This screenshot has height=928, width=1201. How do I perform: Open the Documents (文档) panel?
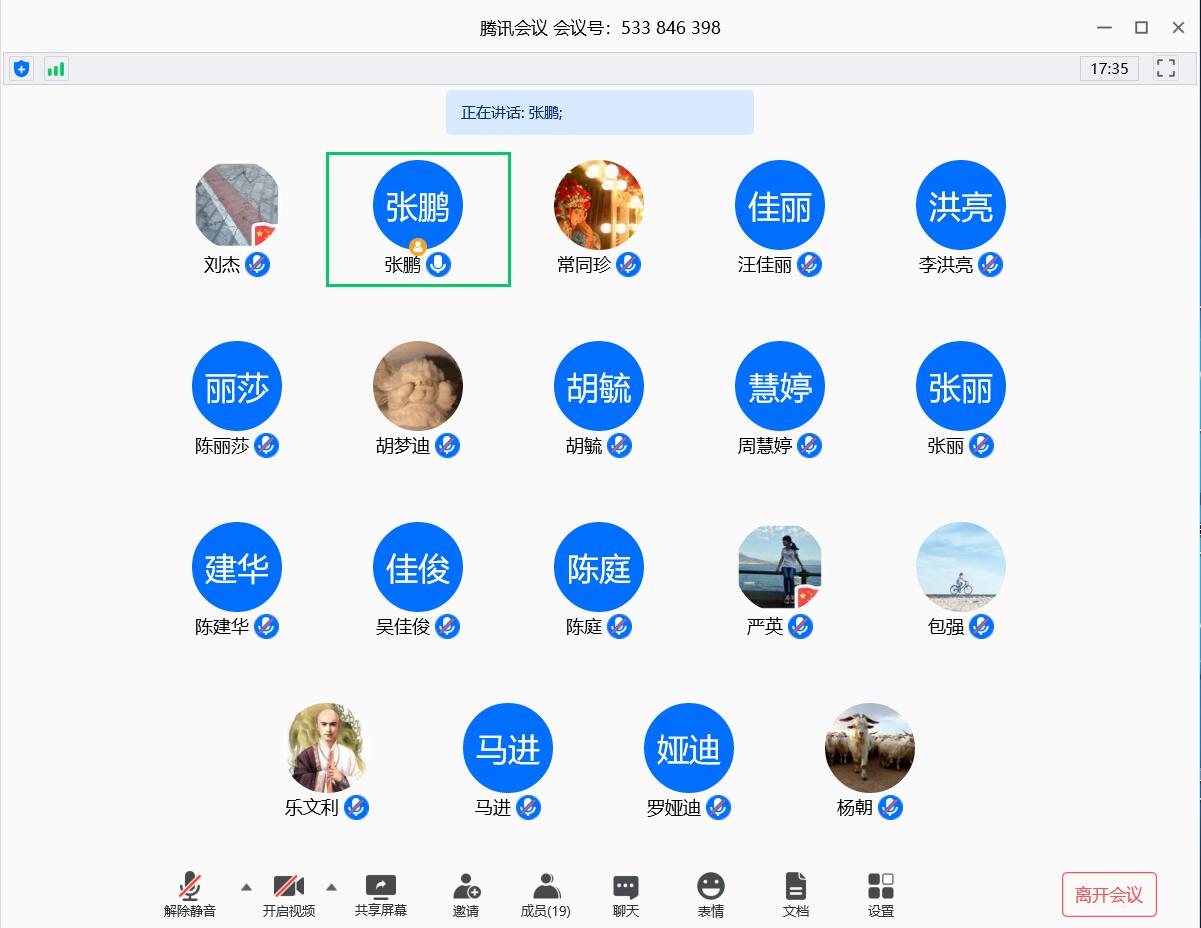795,894
